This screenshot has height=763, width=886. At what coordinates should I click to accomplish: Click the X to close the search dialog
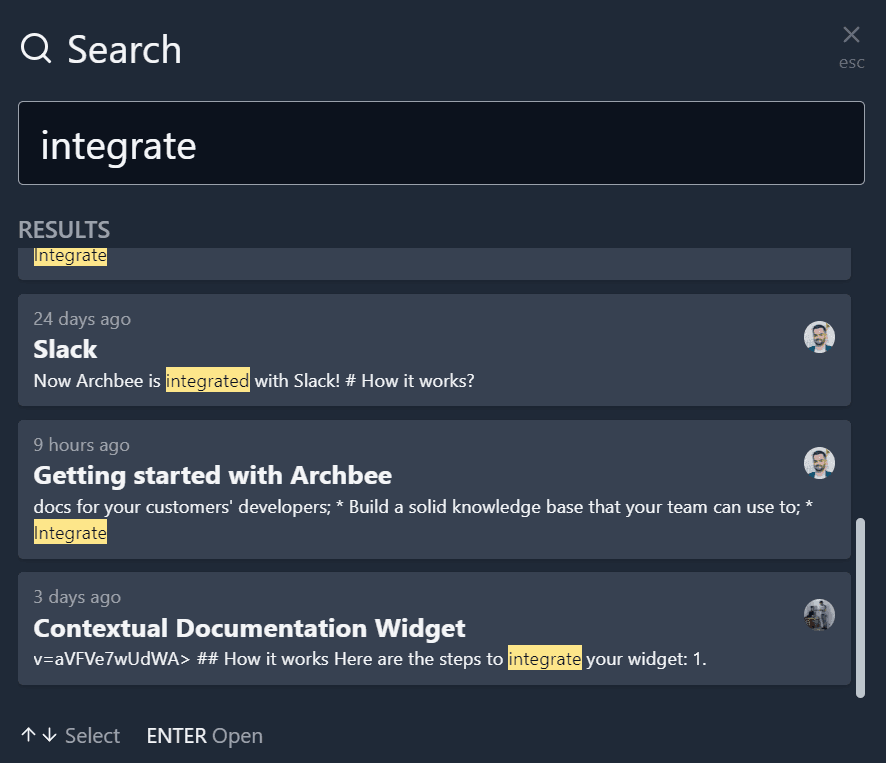[851, 34]
